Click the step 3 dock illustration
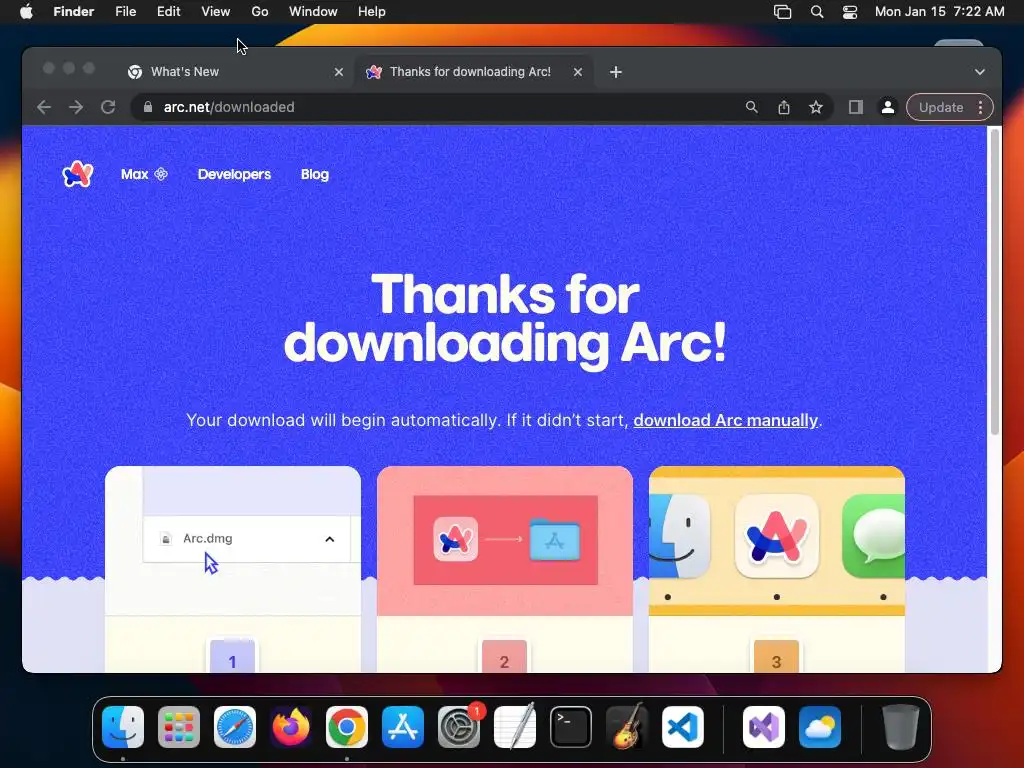Screen dimensions: 1024x768 pyautogui.click(x=776, y=541)
